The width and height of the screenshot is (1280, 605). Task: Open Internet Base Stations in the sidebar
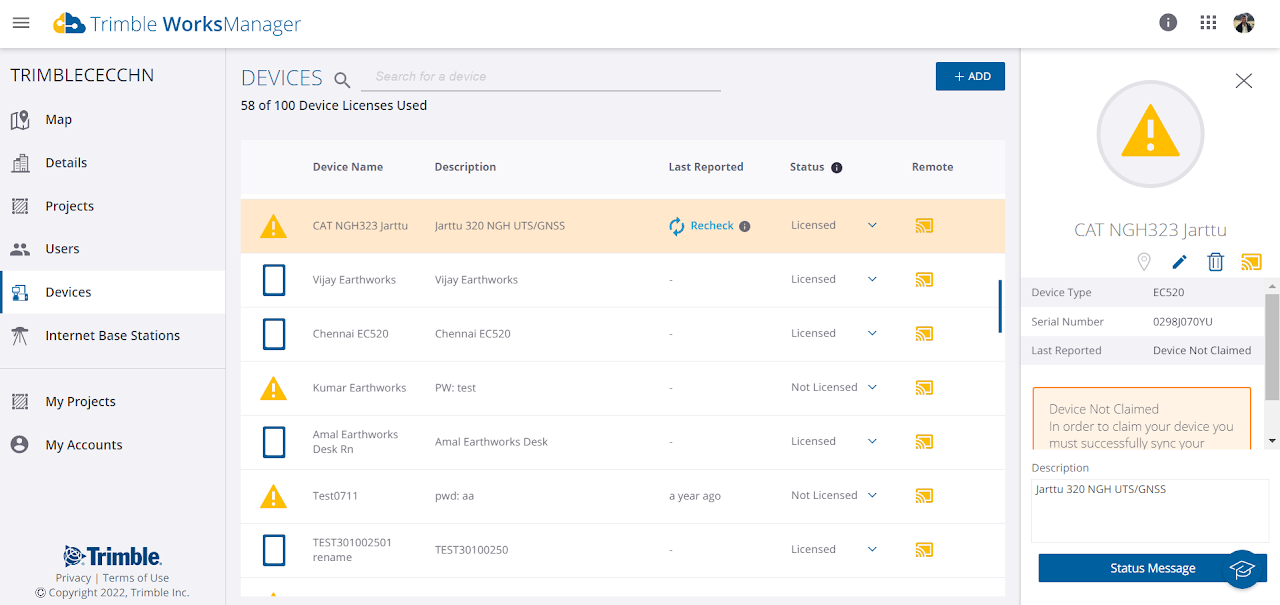tap(112, 336)
